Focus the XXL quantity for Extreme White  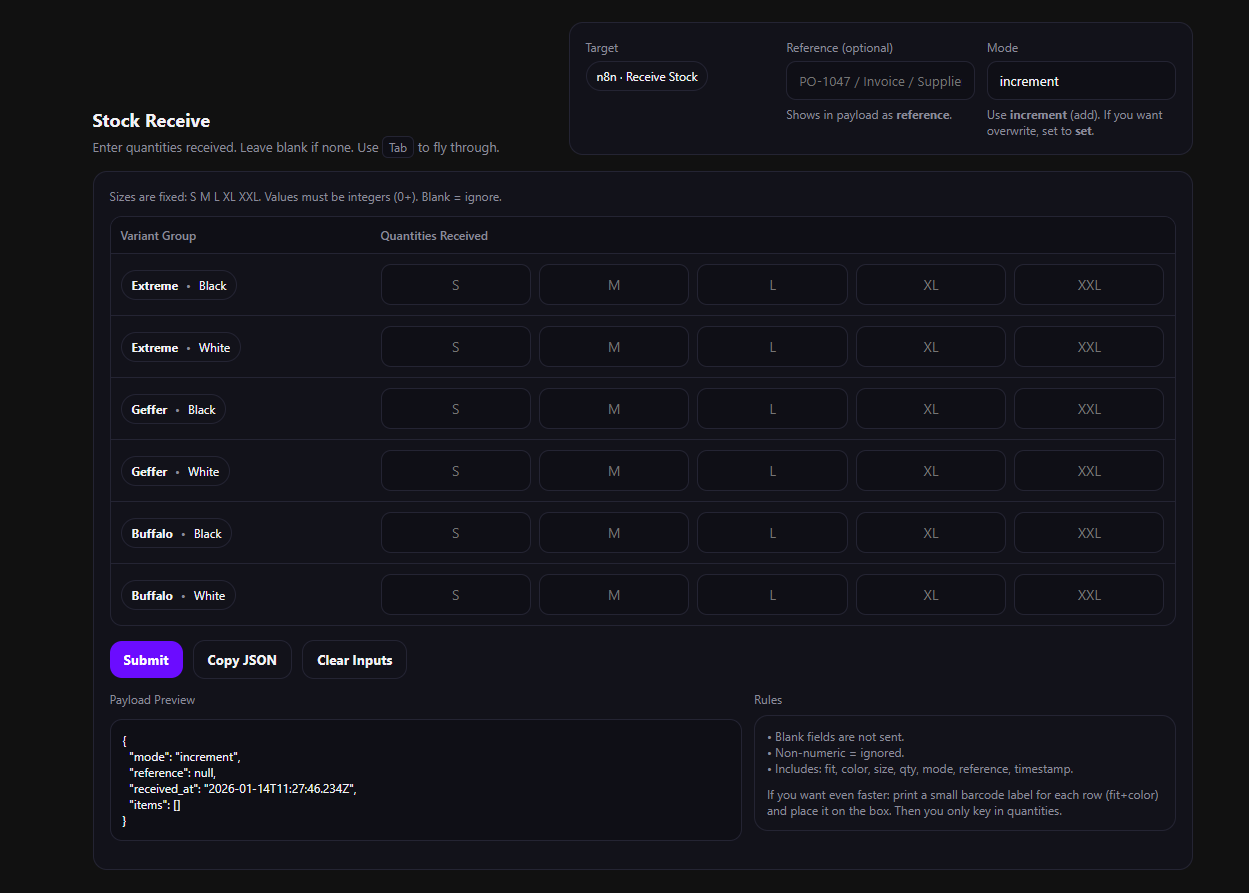pos(1089,347)
